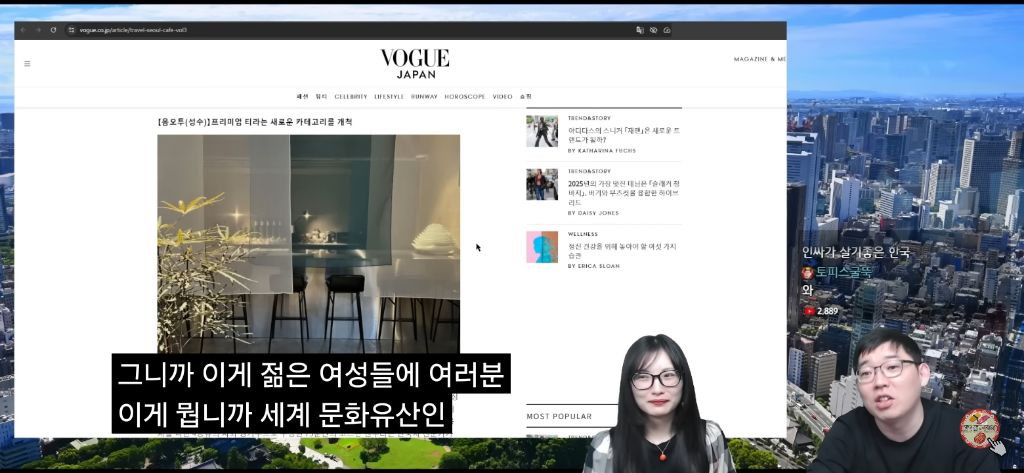Click the WELLNESS category label
The width and height of the screenshot is (1024, 473).
pyautogui.click(x=583, y=234)
